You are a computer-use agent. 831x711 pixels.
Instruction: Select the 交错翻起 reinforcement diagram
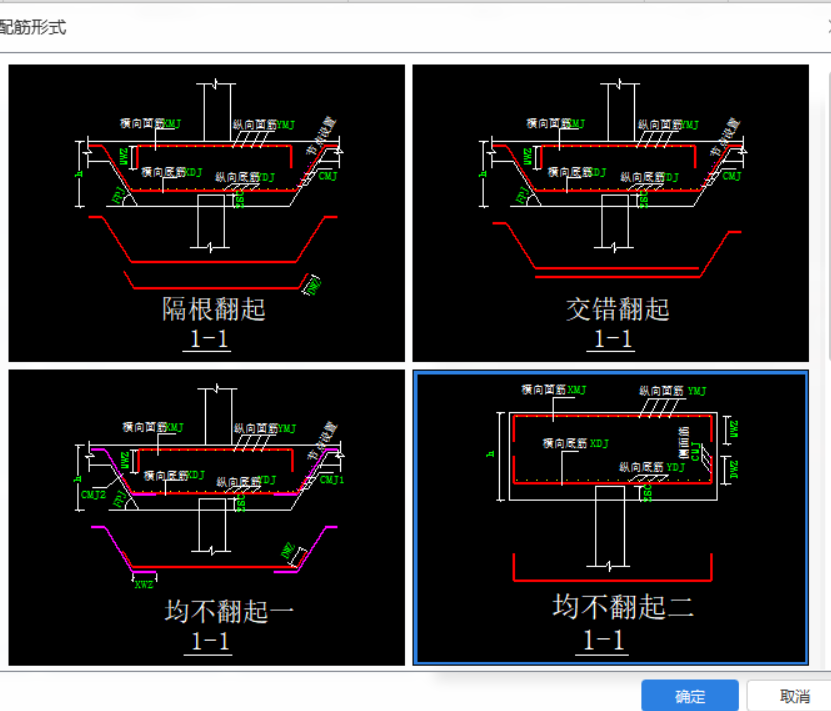tap(611, 213)
